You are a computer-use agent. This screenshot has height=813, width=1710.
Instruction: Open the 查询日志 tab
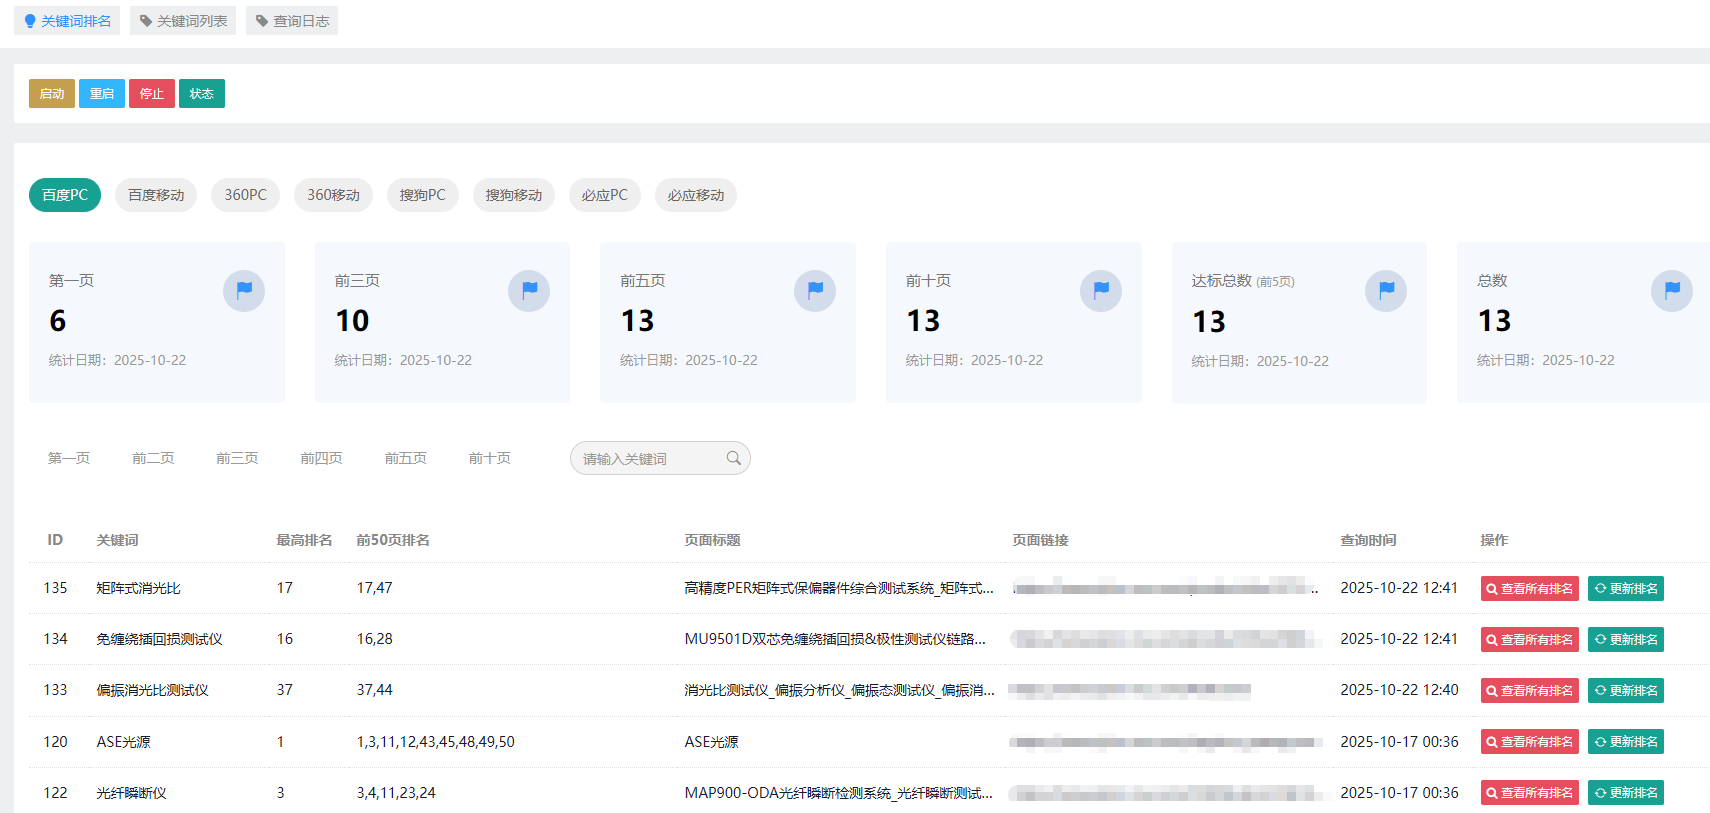(292, 21)
